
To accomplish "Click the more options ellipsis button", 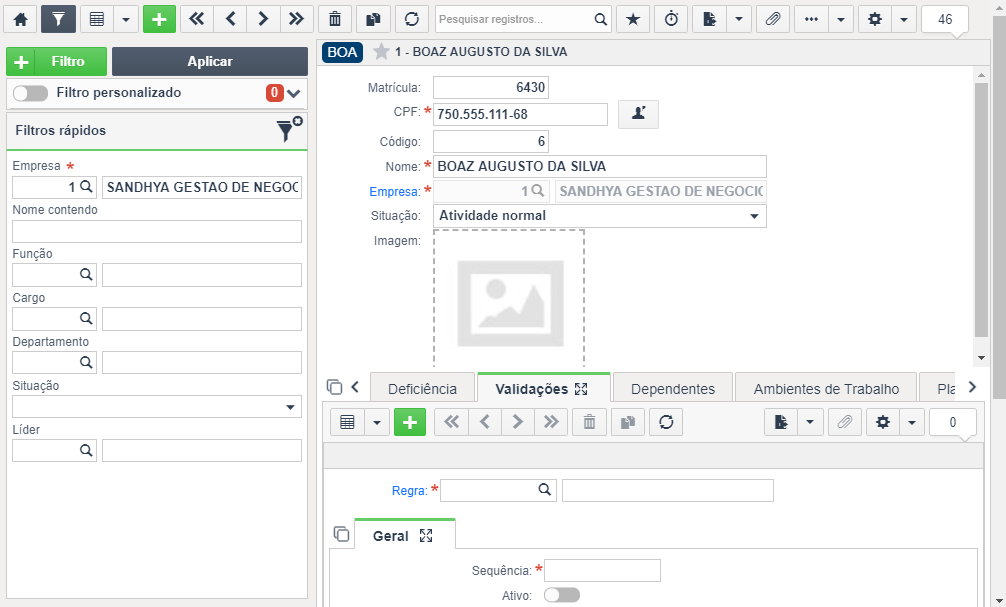I will pyautogui.click(x=812, y=19).
